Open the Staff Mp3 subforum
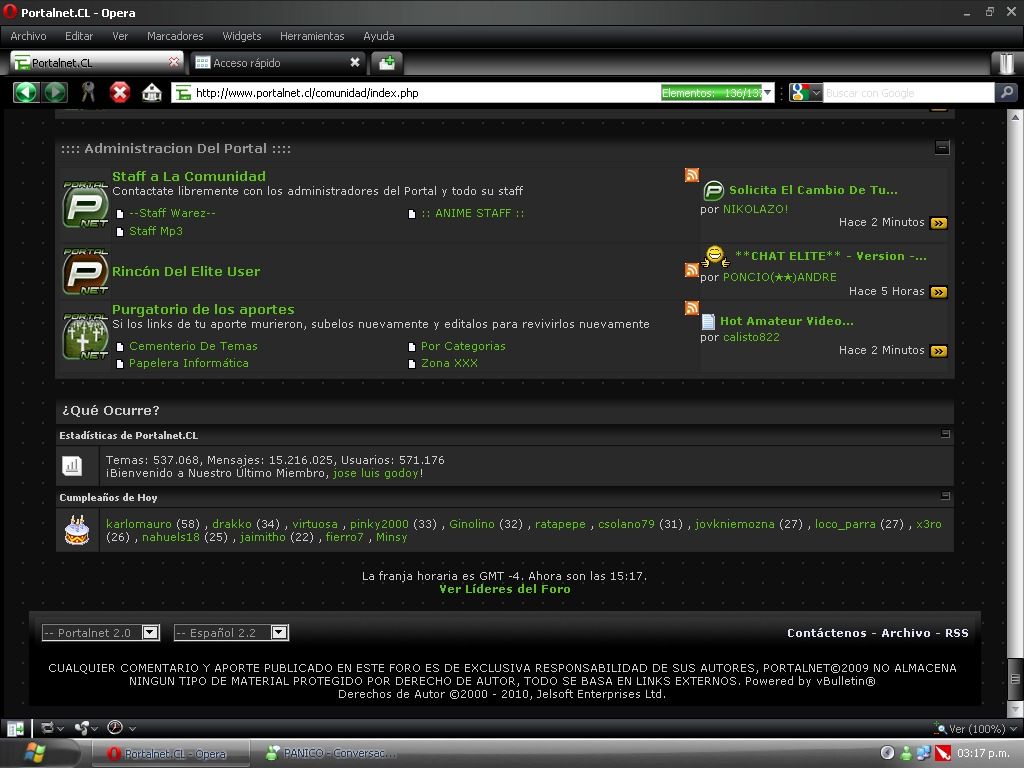The height and width of the screenshot is (768, 1024). pos(156,231)
